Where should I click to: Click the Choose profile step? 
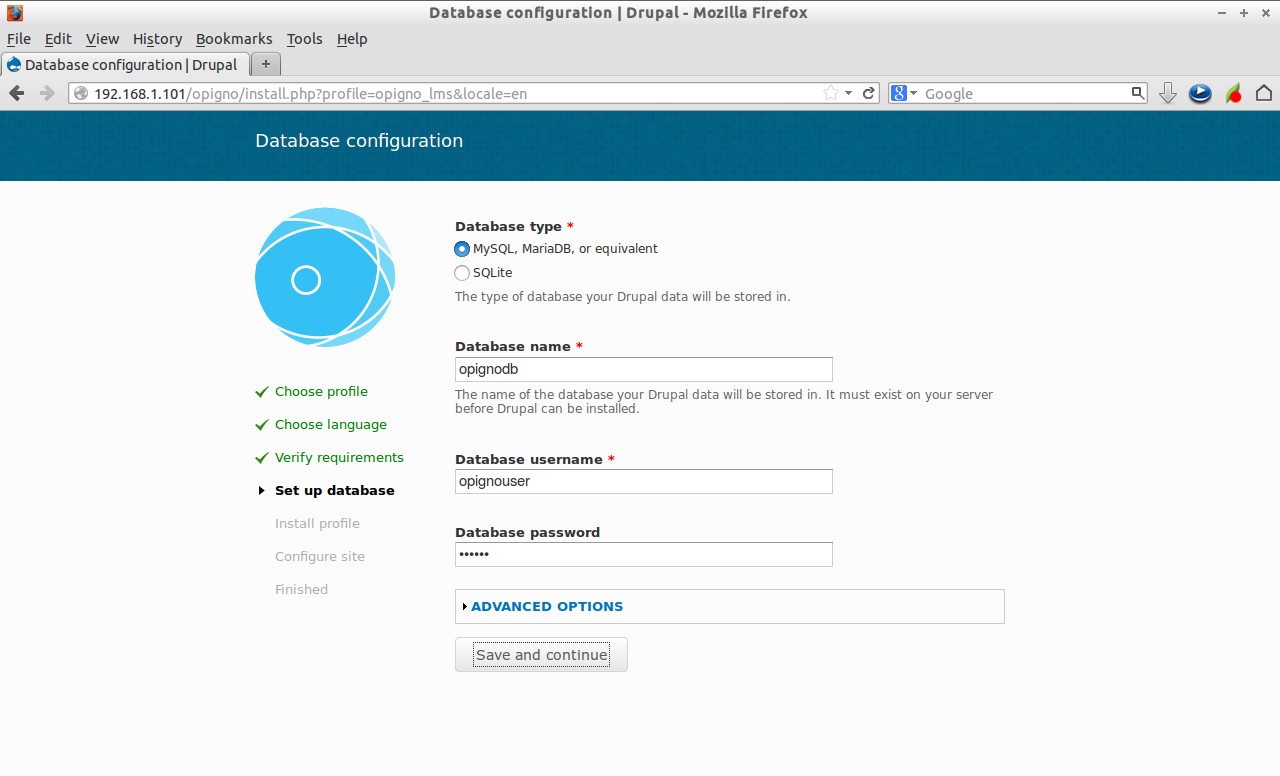321,391
